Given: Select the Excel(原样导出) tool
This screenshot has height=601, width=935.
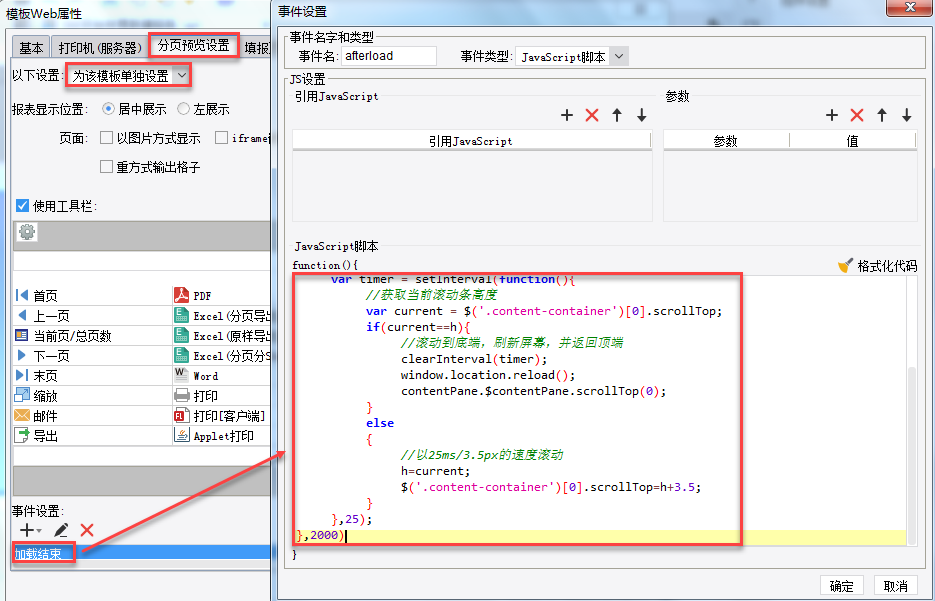Looking at the screenshot, I should click(x=221, y=336).
